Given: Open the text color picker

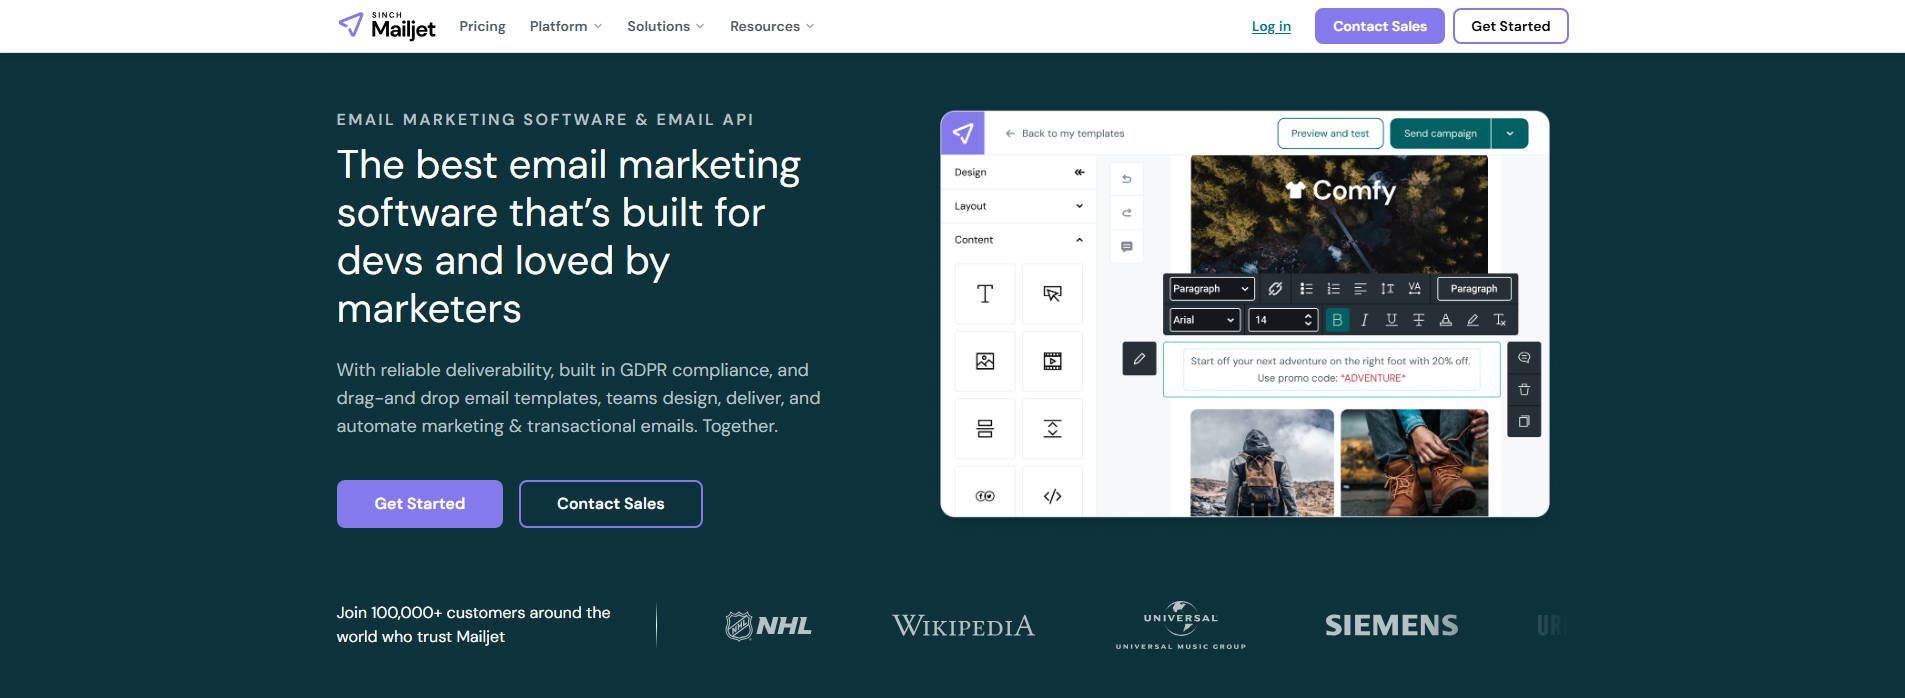Looking at the screenshot, I should click(1445, 320).
